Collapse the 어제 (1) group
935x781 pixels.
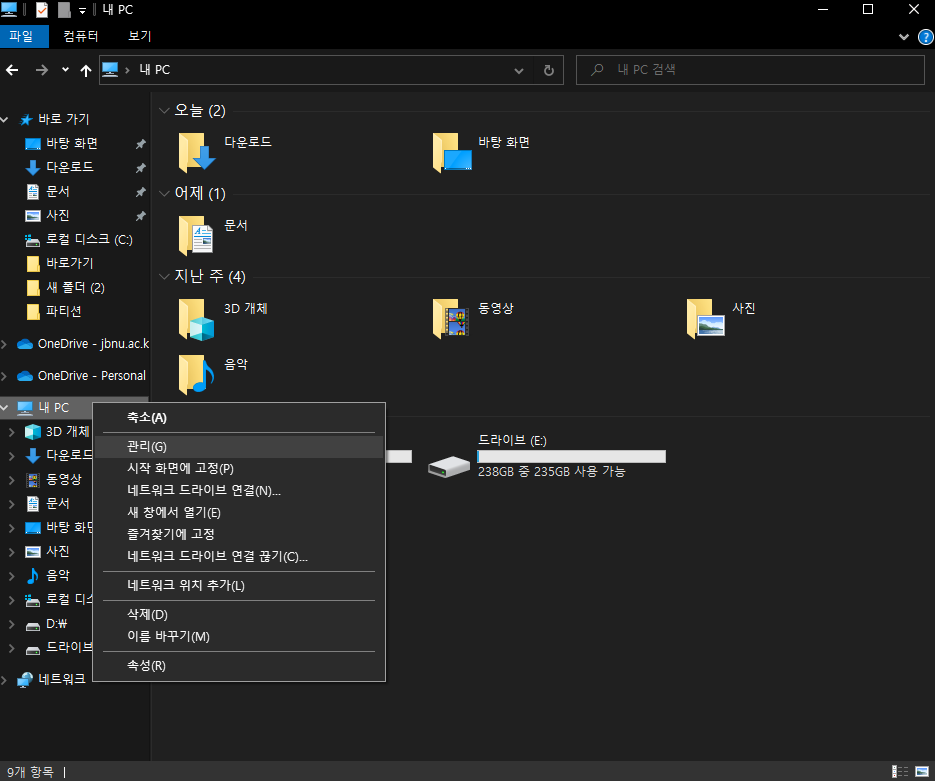[x=164, y=194]
